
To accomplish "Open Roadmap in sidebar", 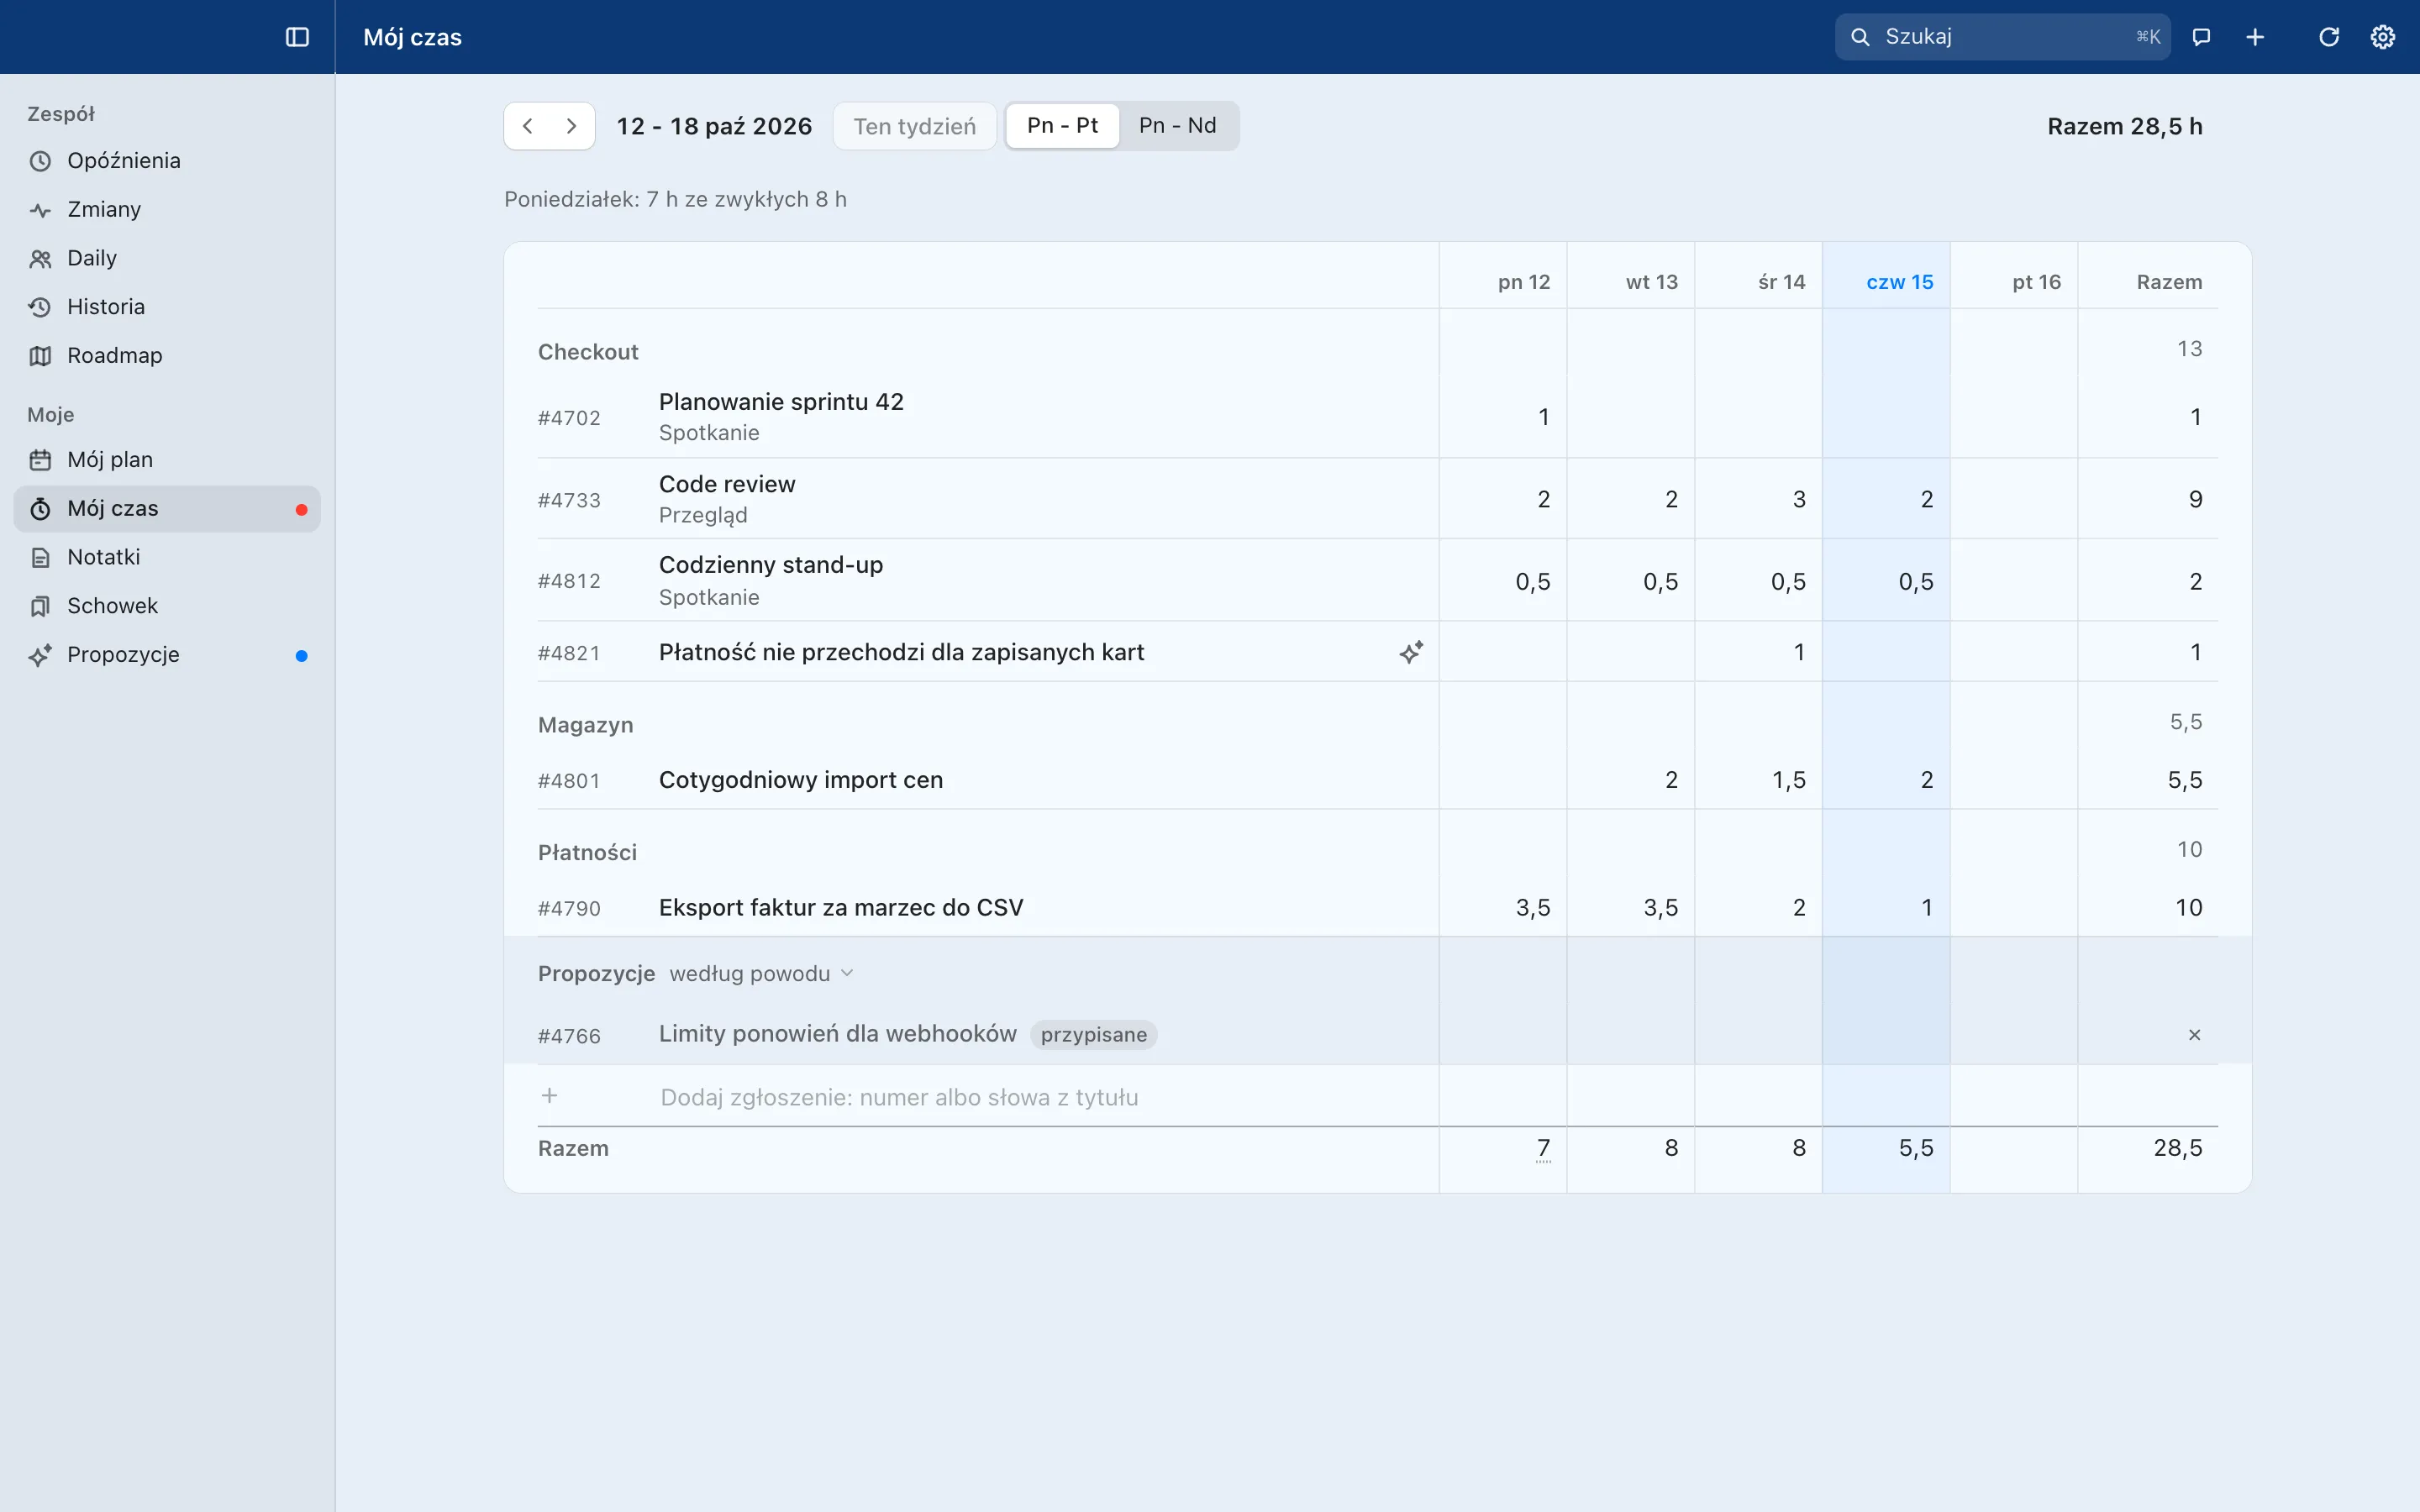I will coord(167,356).
